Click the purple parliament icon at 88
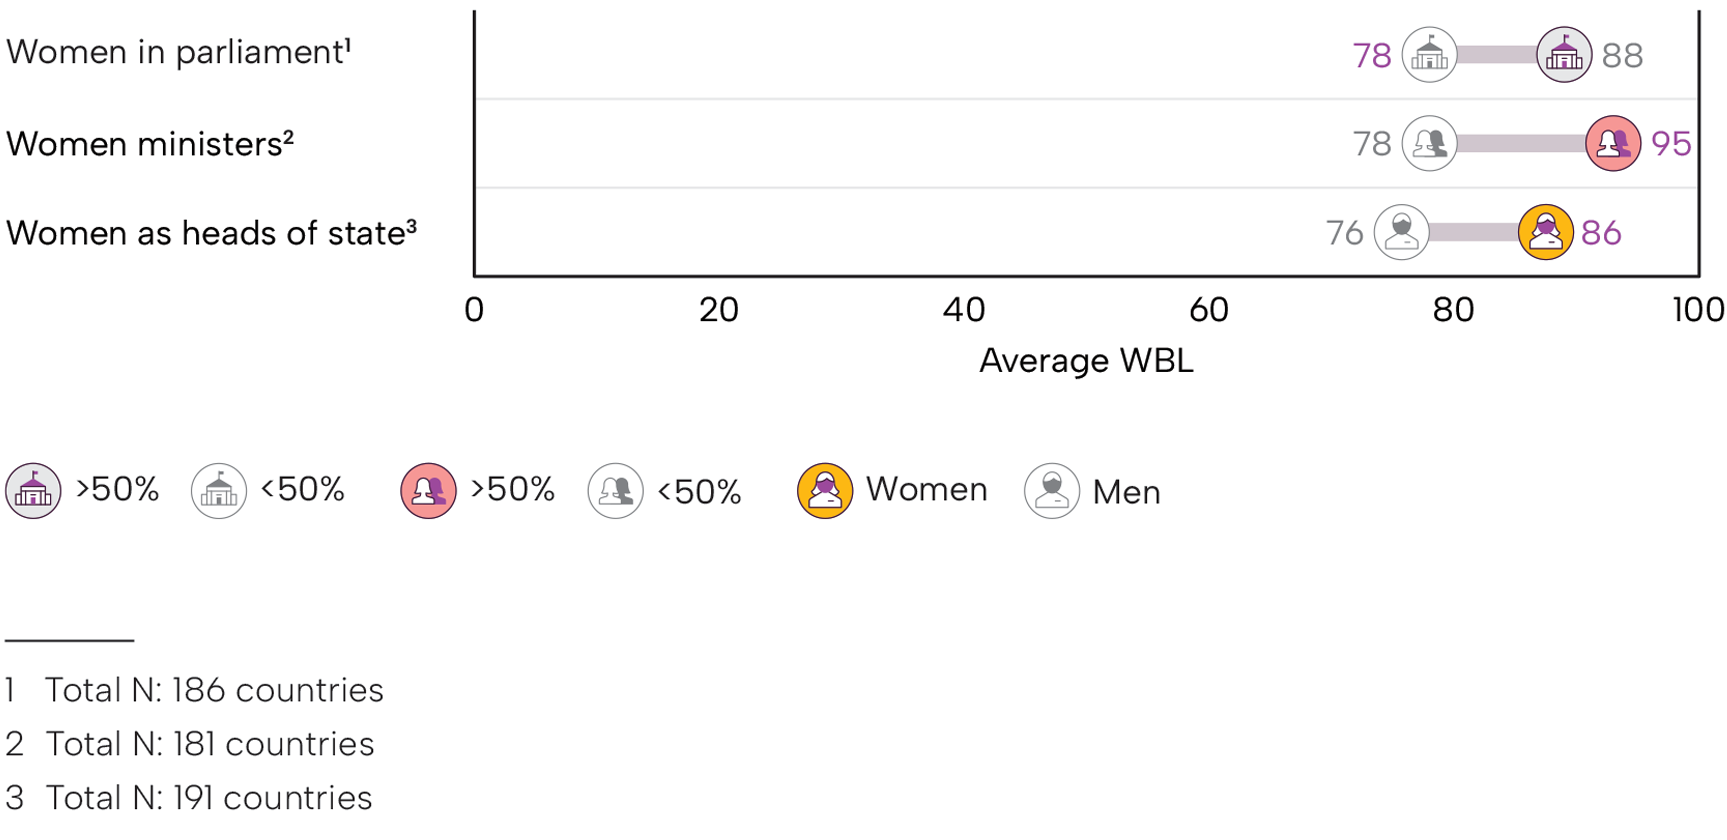Screen dimensions: 1727x840 1564,55
